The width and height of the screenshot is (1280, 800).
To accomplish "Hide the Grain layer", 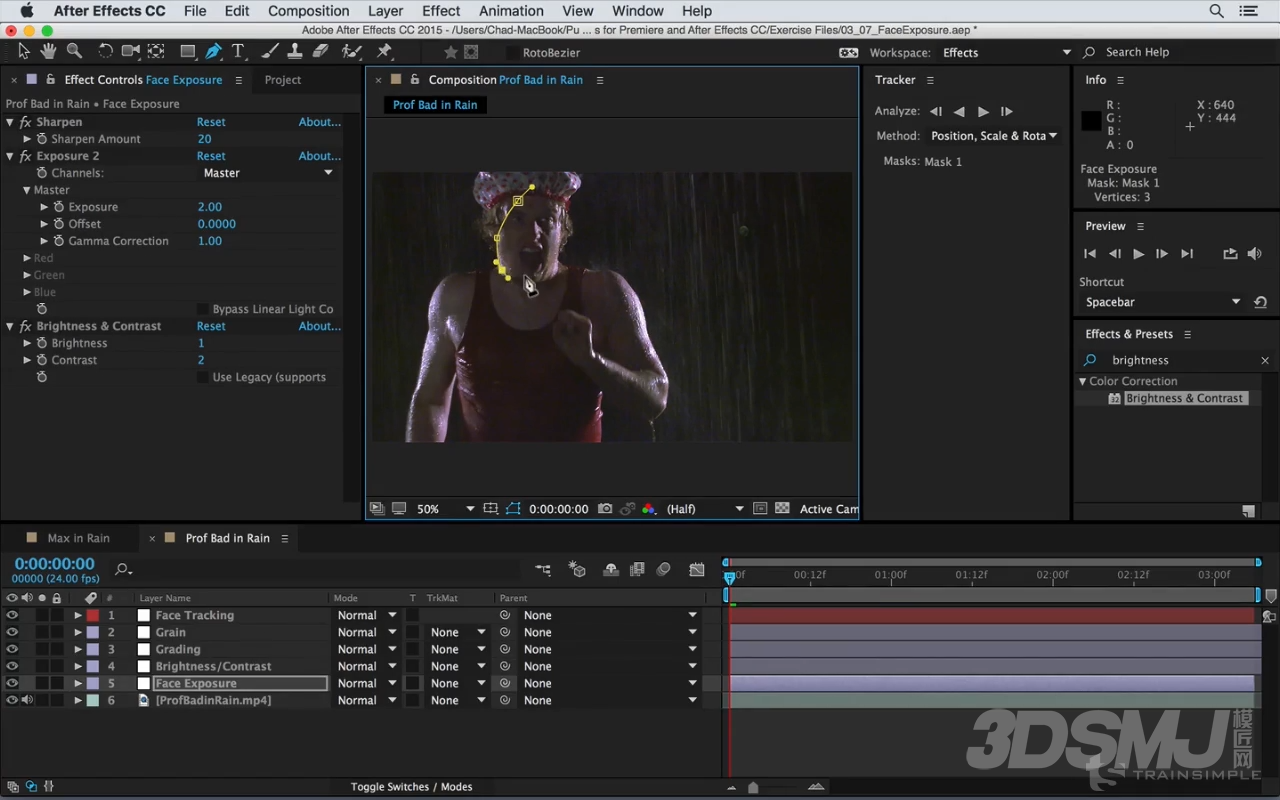I will (12, 633).
